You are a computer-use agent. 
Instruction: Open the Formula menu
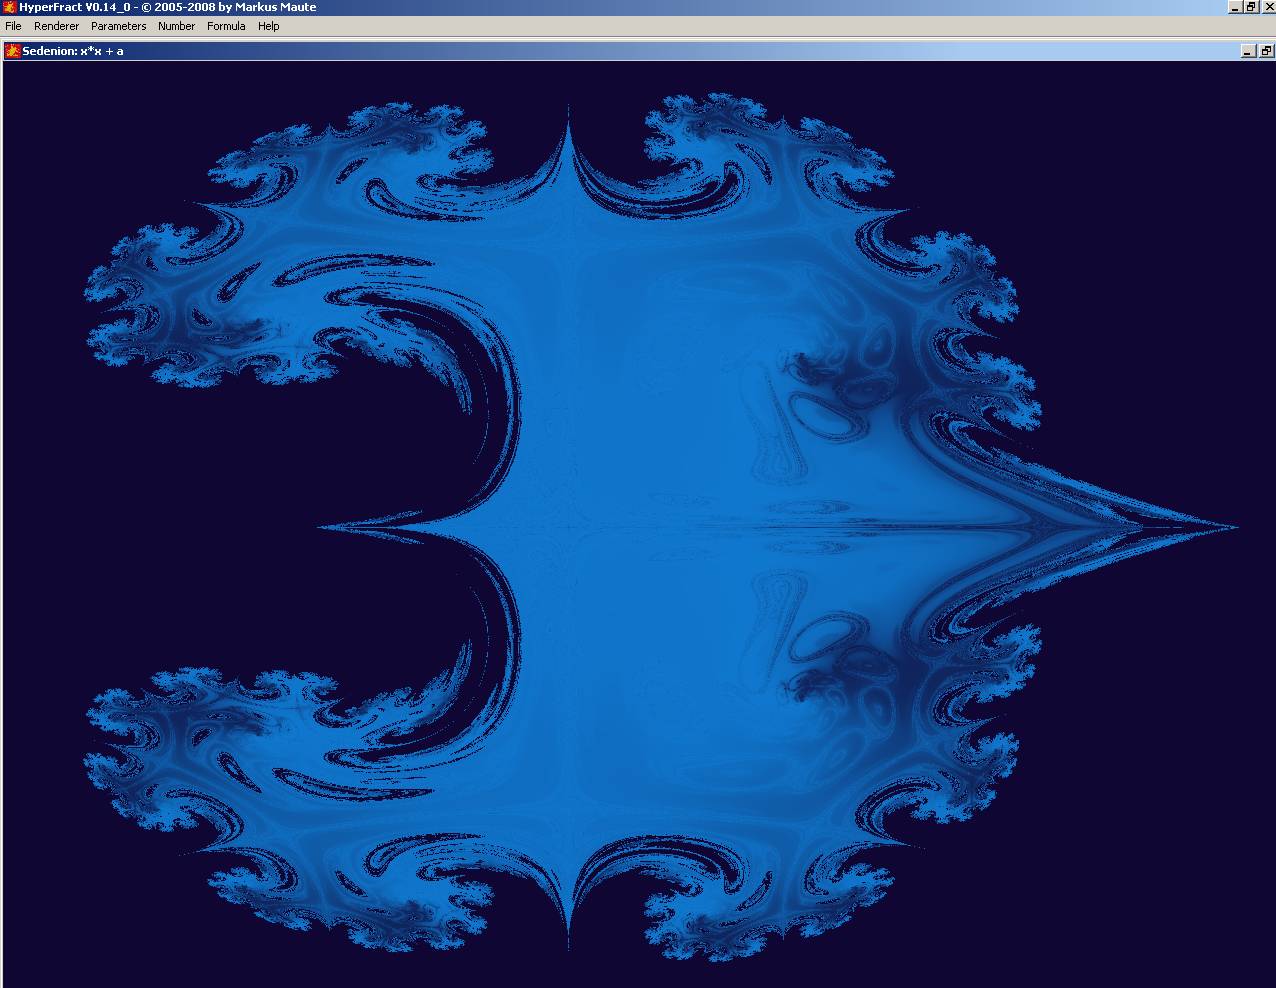pos(226,26)
